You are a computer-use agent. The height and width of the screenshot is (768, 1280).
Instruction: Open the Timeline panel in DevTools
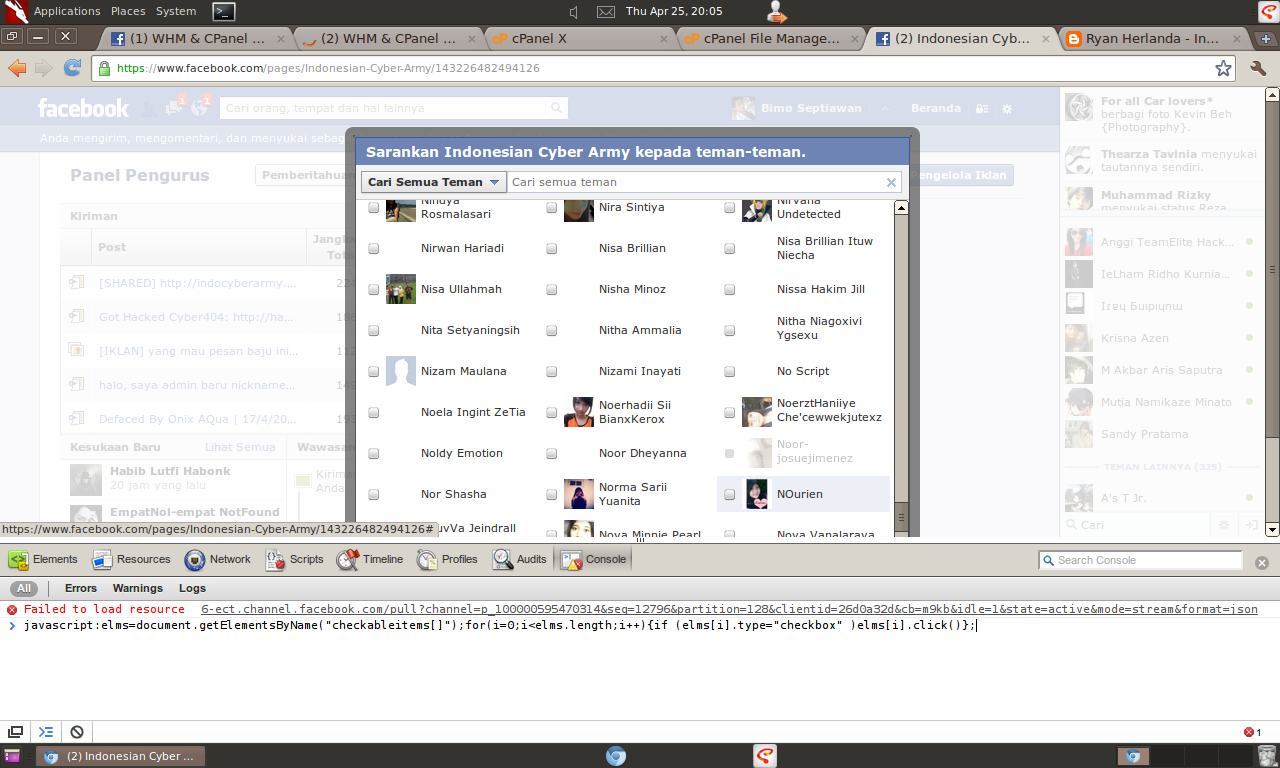[370, 559]
